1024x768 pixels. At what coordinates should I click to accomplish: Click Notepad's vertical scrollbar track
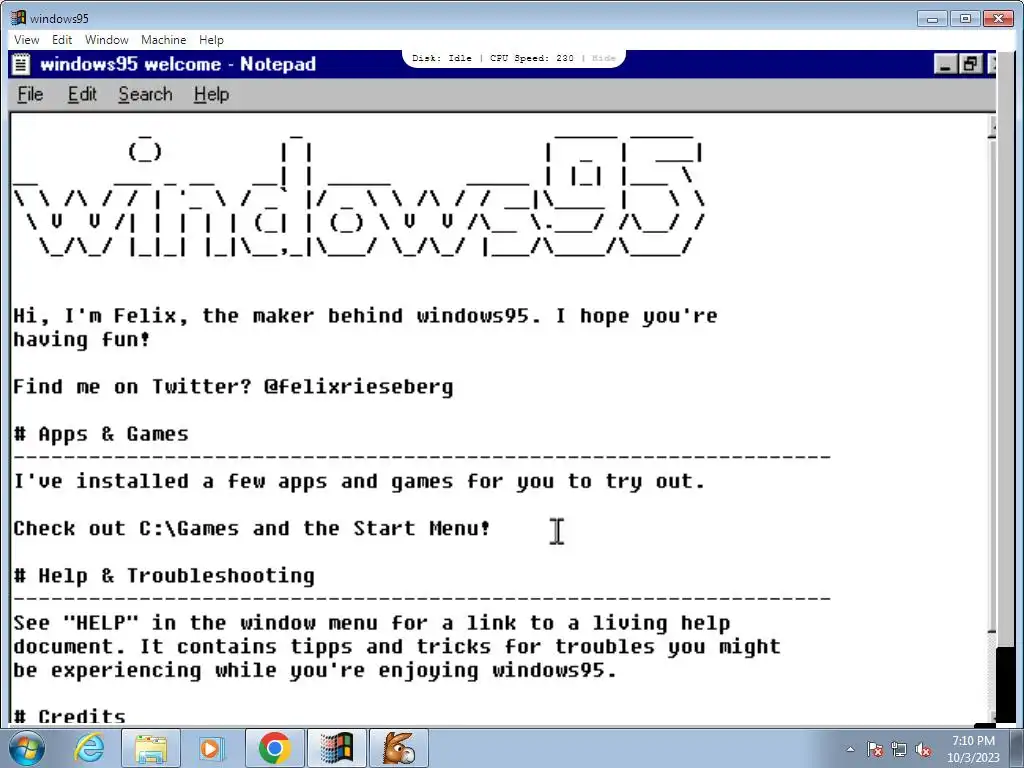(x=993, y=673)
